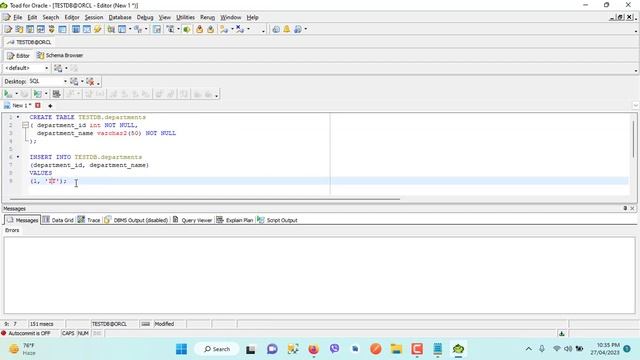640x360 pixels.
Task: Select the Messages output tab
Action: coord(22,220)
